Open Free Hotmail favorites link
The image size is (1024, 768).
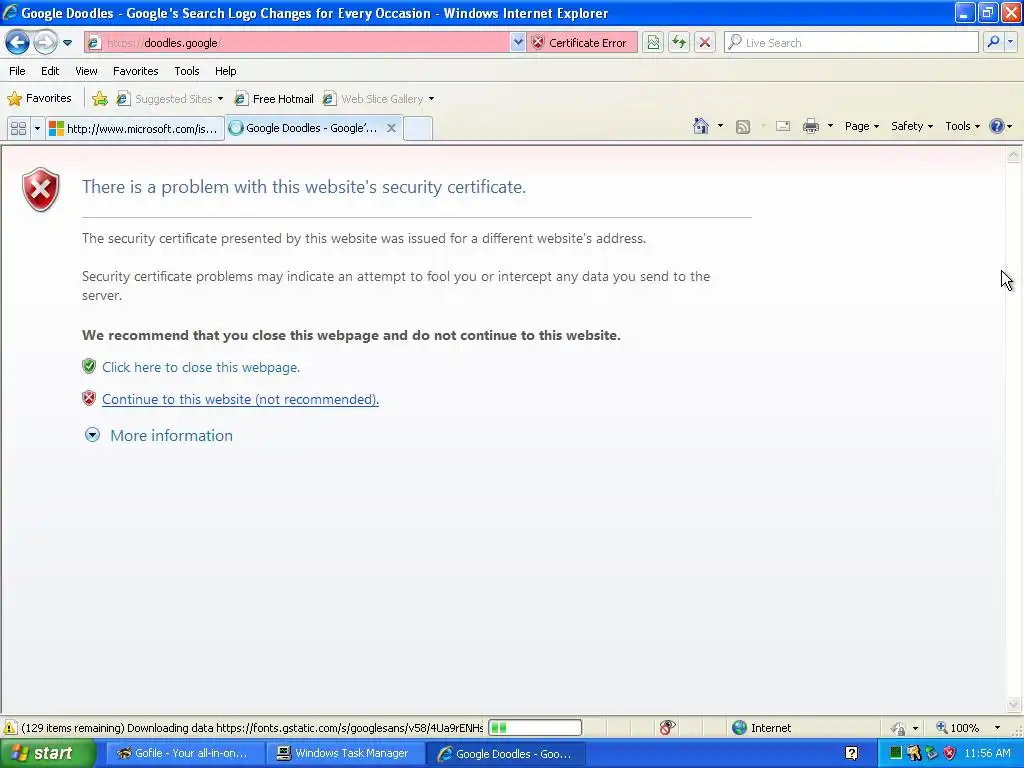coord(274,99)
